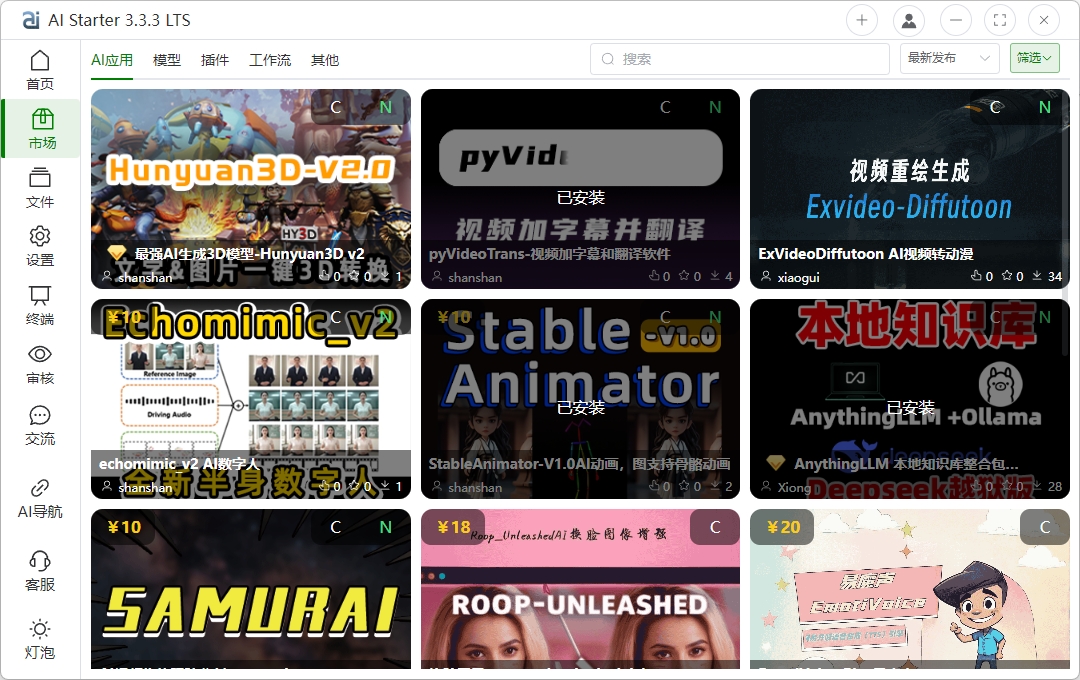This screenshot has width=1080, height=680.
Task: Open the AI导航 link icon
Action: pyautogui.click(x=40, y=488)
